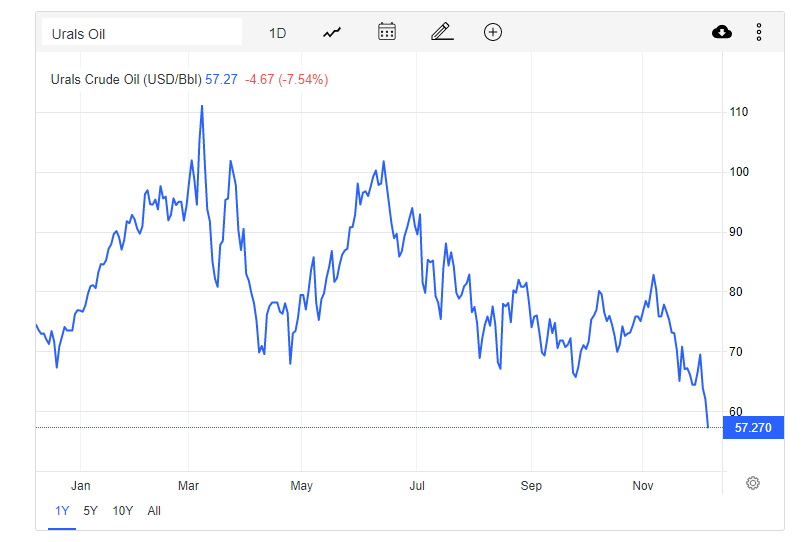Viewport: 807px width, 542px height.
Task: Click the 100 level on price axis
Action: click(x=739, y=172)
